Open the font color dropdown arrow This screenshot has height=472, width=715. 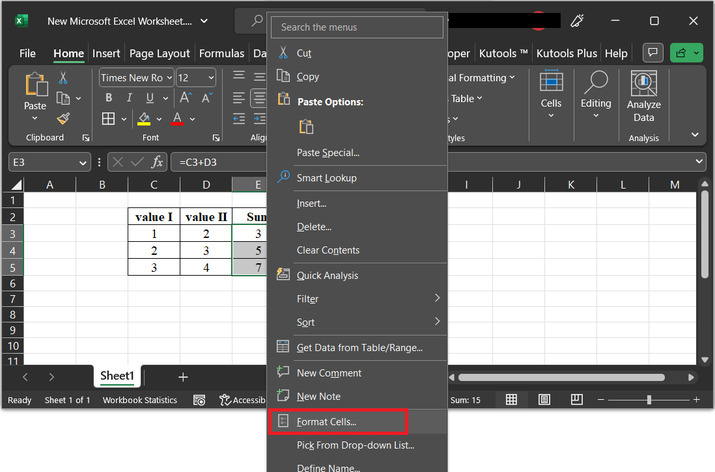click(192, 119)
